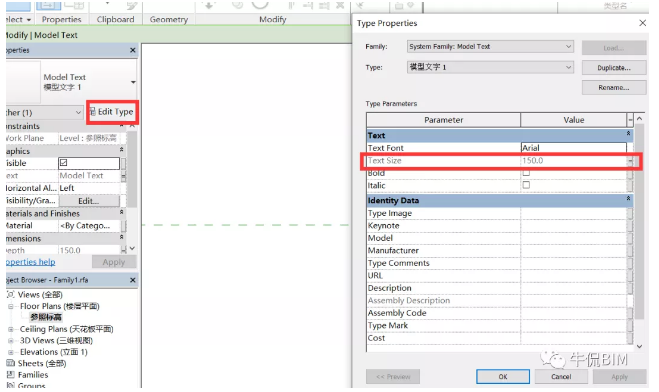Click the Description parameter row
Image resolution: width=659 pixels, height=392 pixels.
[x=497, y=288]
